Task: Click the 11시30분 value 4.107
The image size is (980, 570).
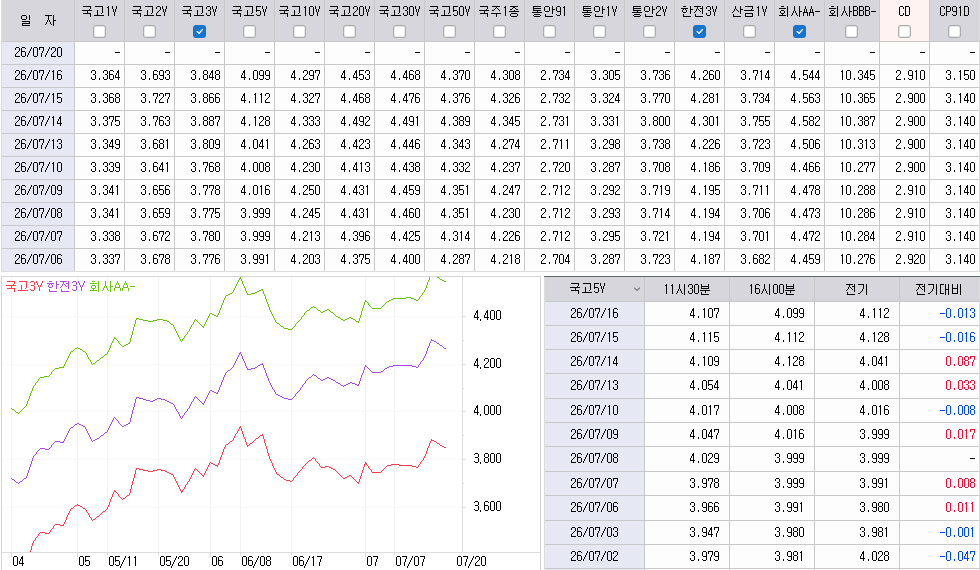Action: (x=704, y=313)
